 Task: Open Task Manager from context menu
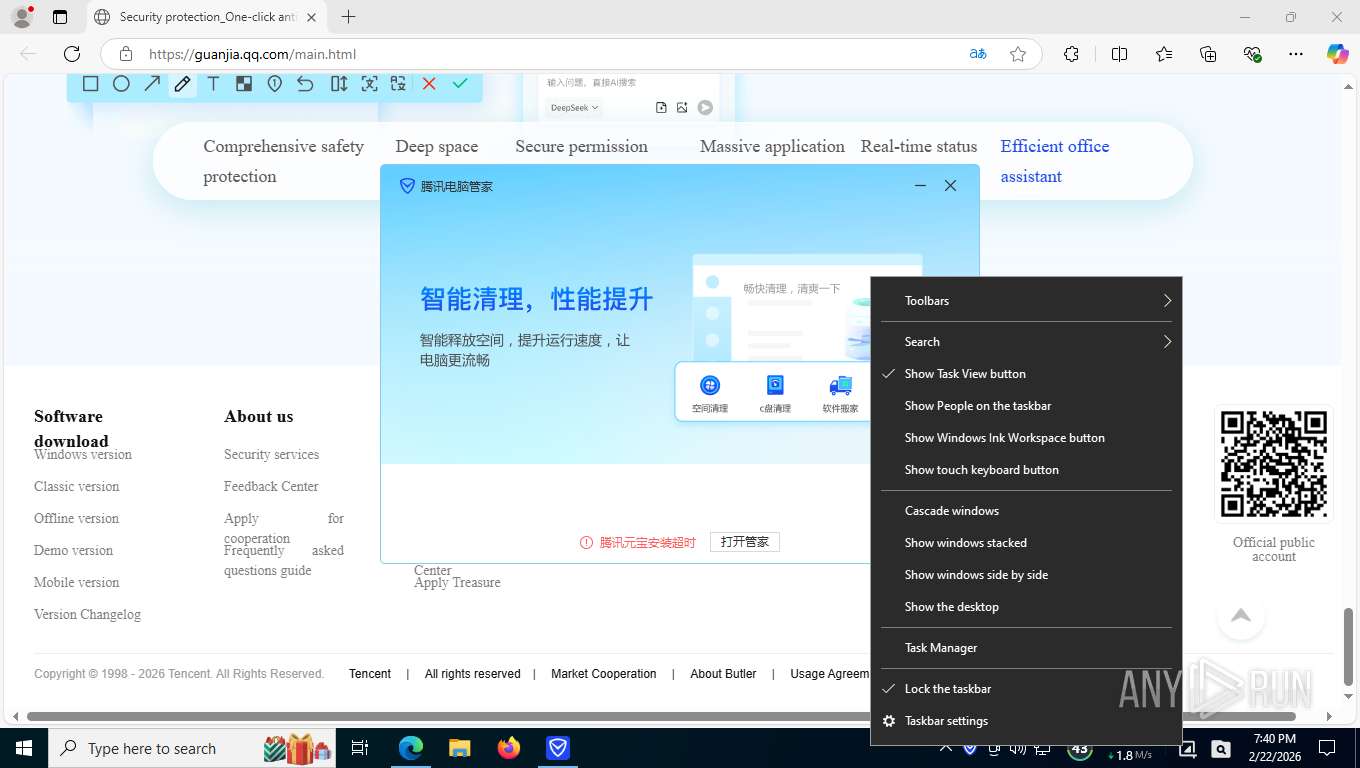[x=1026, y=648]
